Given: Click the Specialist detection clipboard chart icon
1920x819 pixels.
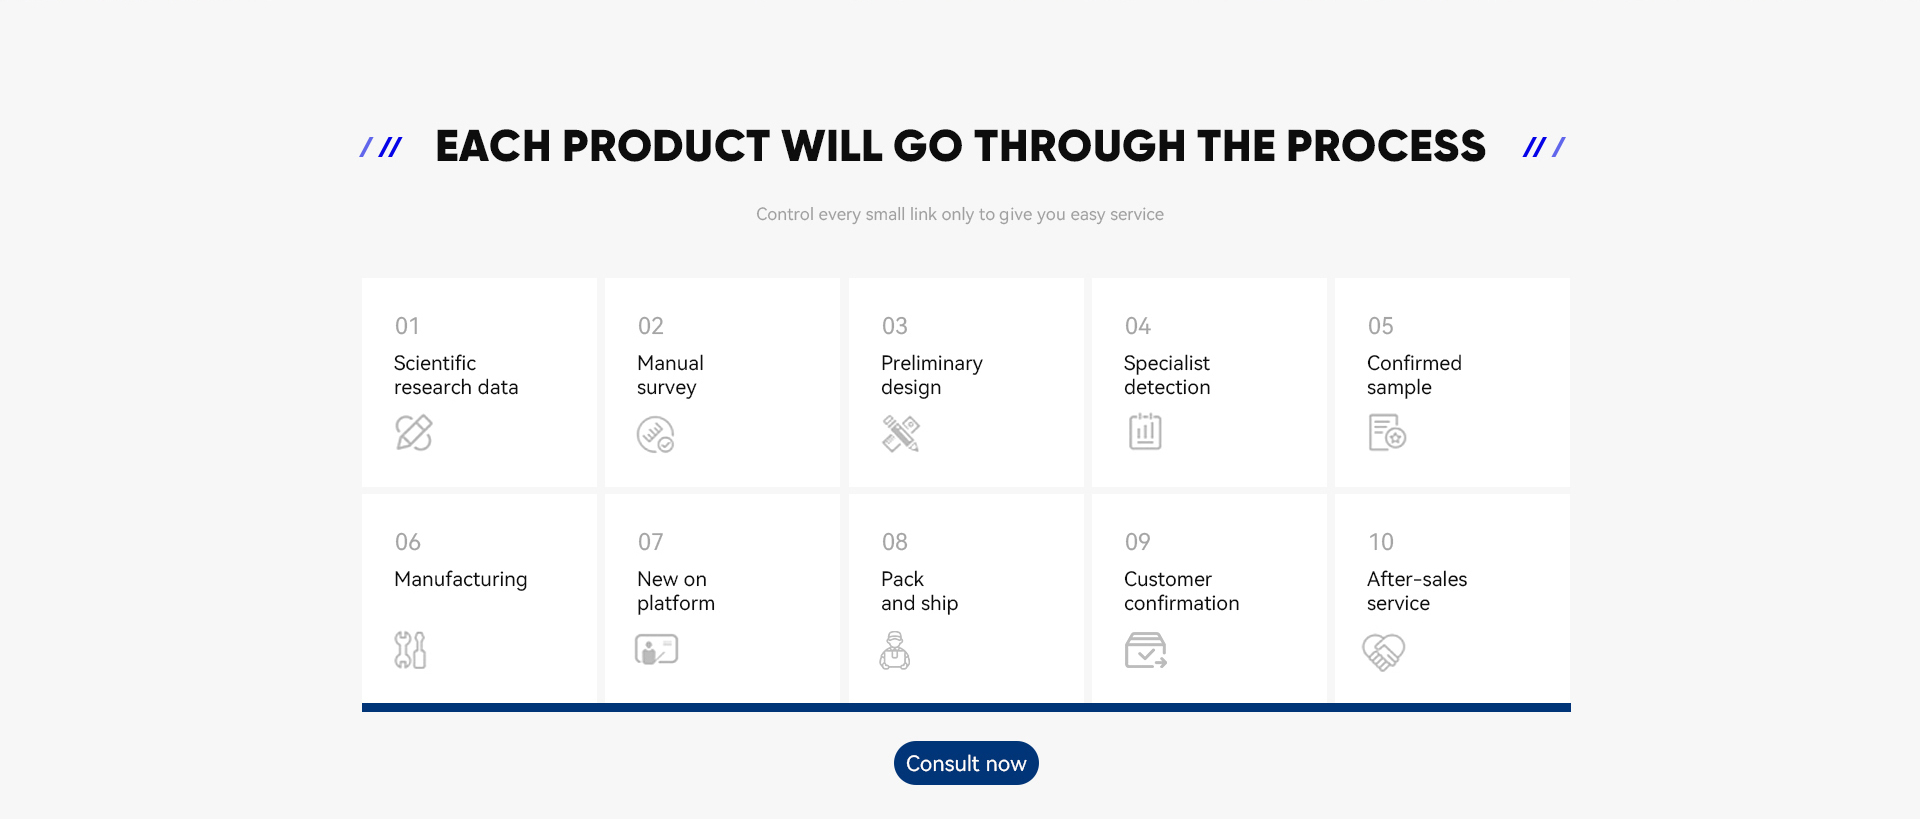Looking at the screenshot, I should click(1145, 432).
